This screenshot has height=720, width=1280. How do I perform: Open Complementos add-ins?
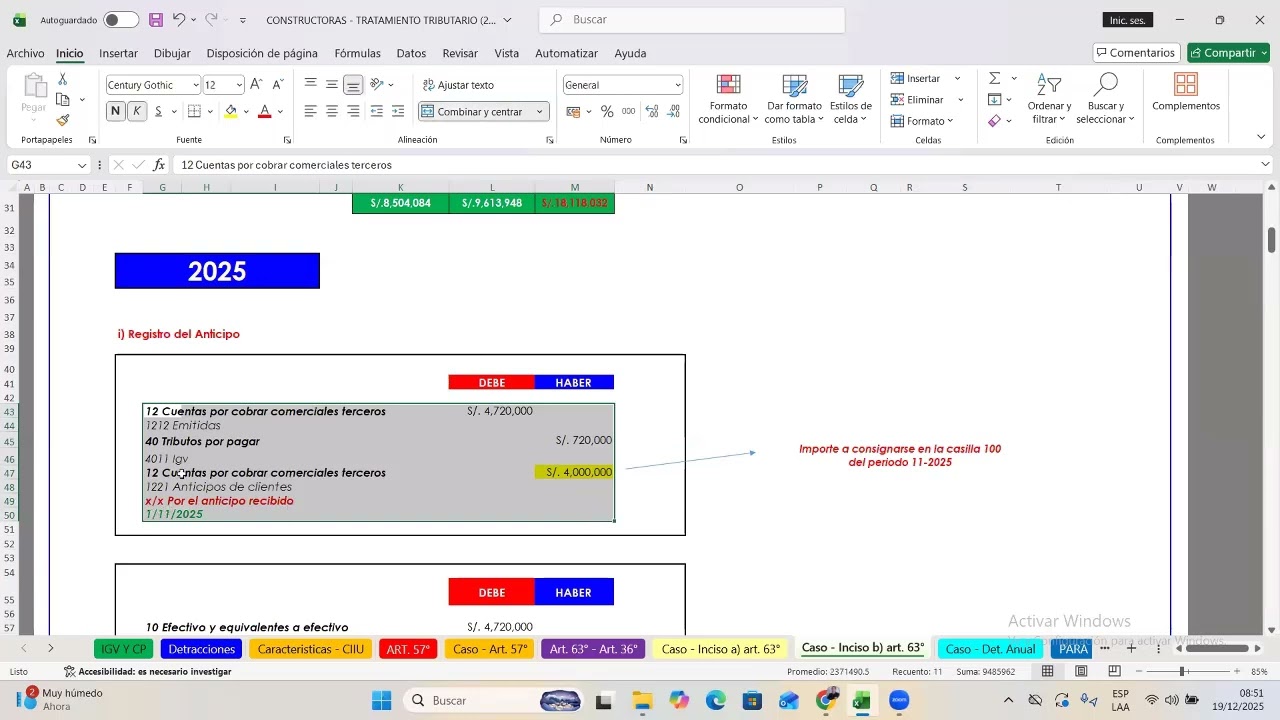(1186, 91)
